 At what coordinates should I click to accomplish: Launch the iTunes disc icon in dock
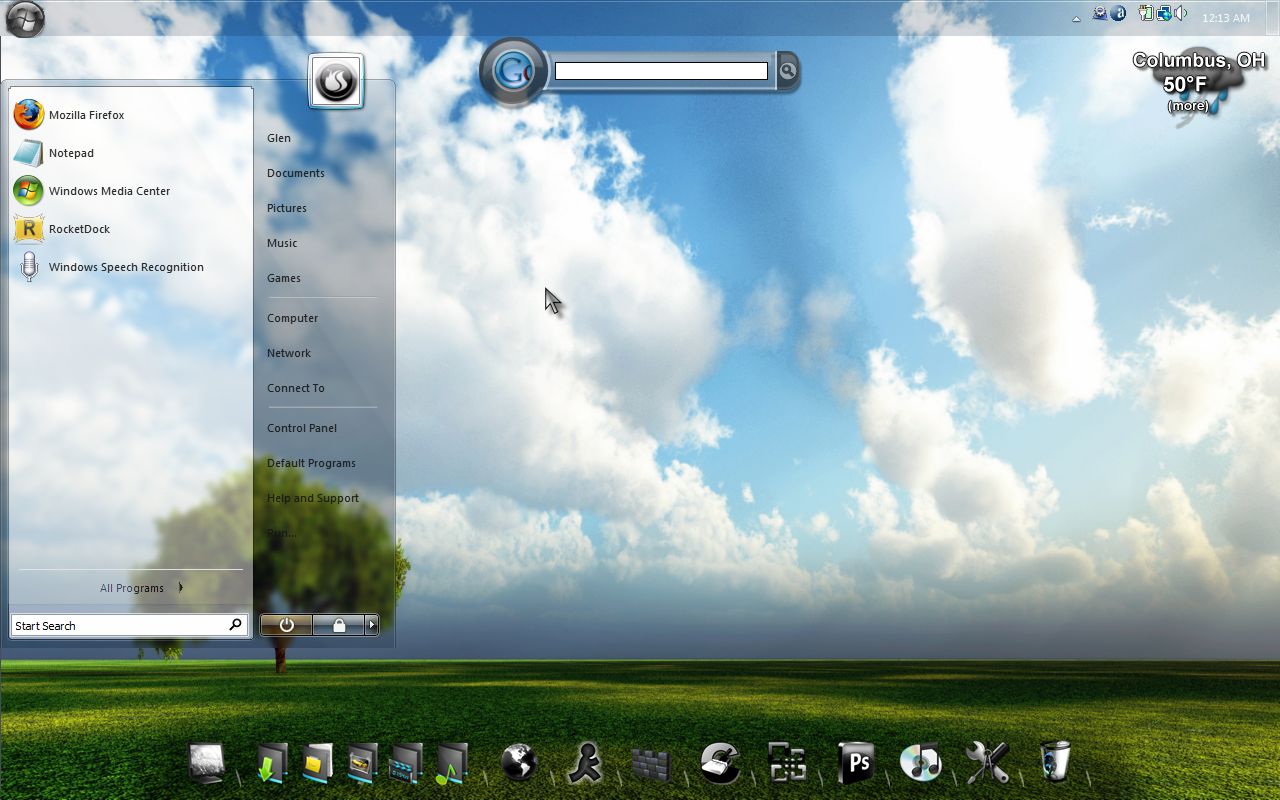(920, 763)
